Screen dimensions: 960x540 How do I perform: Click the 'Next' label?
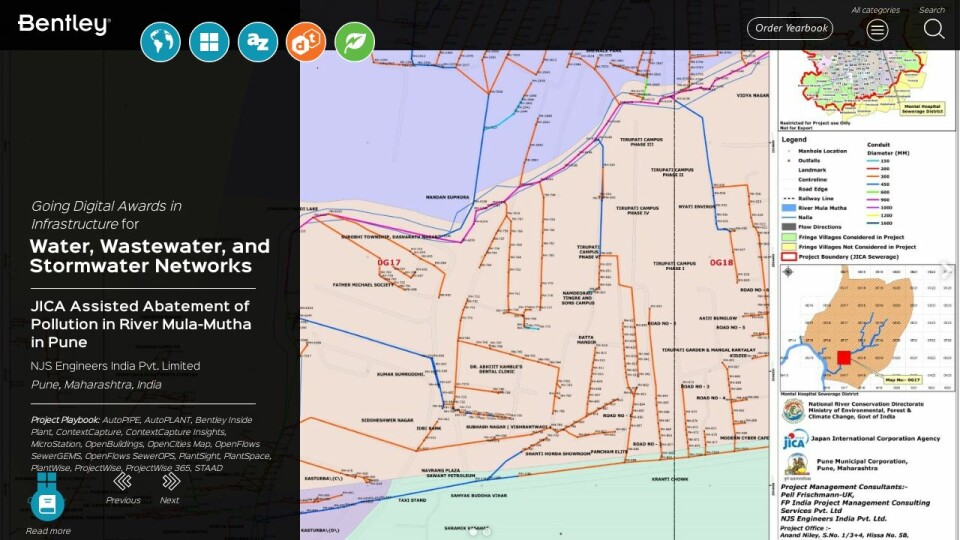pyautogui.click(x=170, y=500)
